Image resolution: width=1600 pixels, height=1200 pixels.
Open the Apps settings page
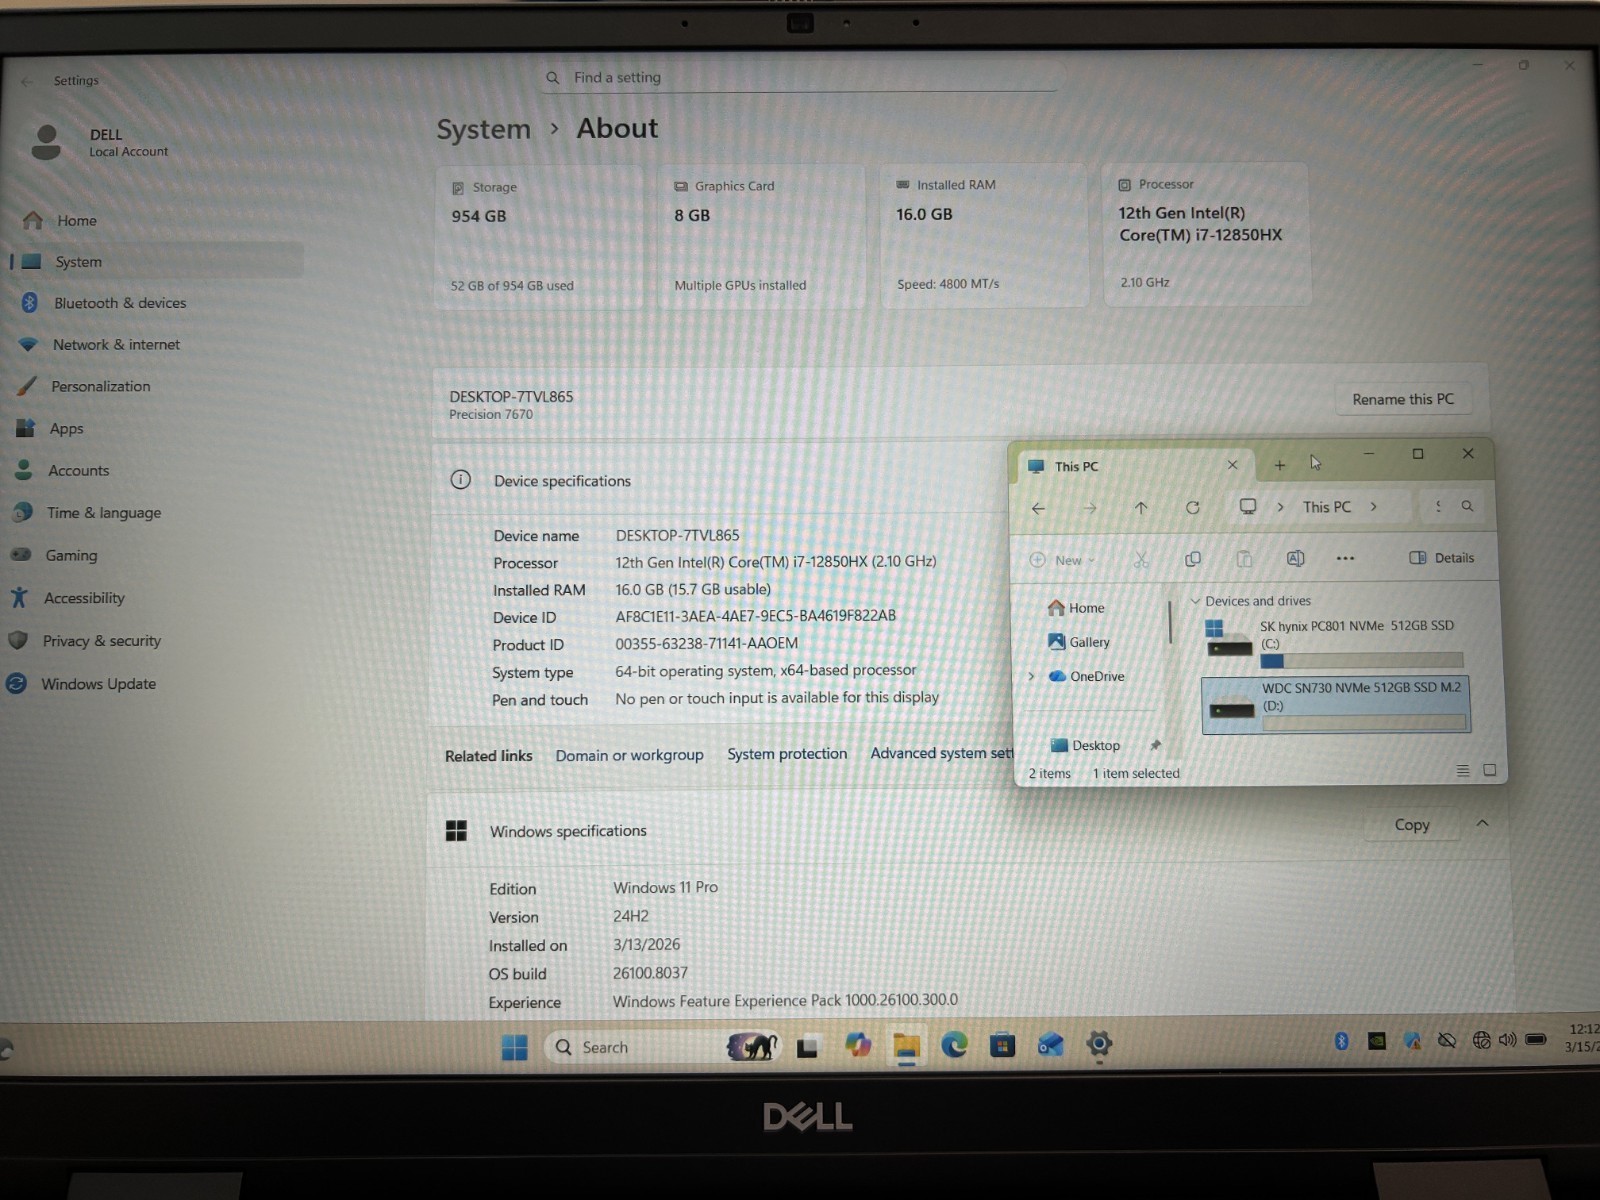pos(155,428)
